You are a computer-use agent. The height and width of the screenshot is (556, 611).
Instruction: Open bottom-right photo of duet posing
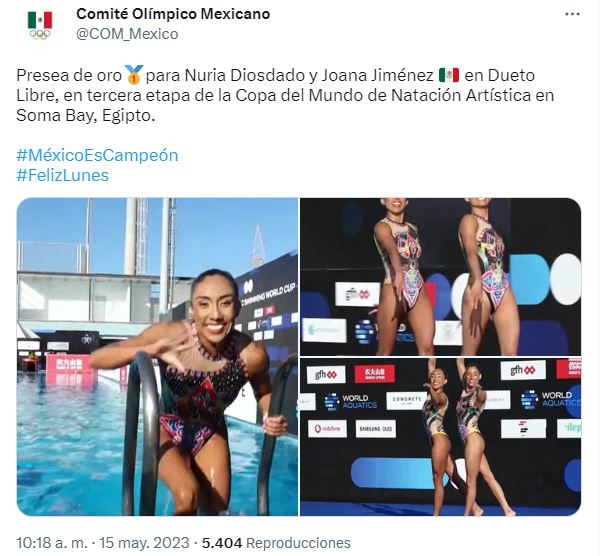pyautogui.click(x=440, y=437)
